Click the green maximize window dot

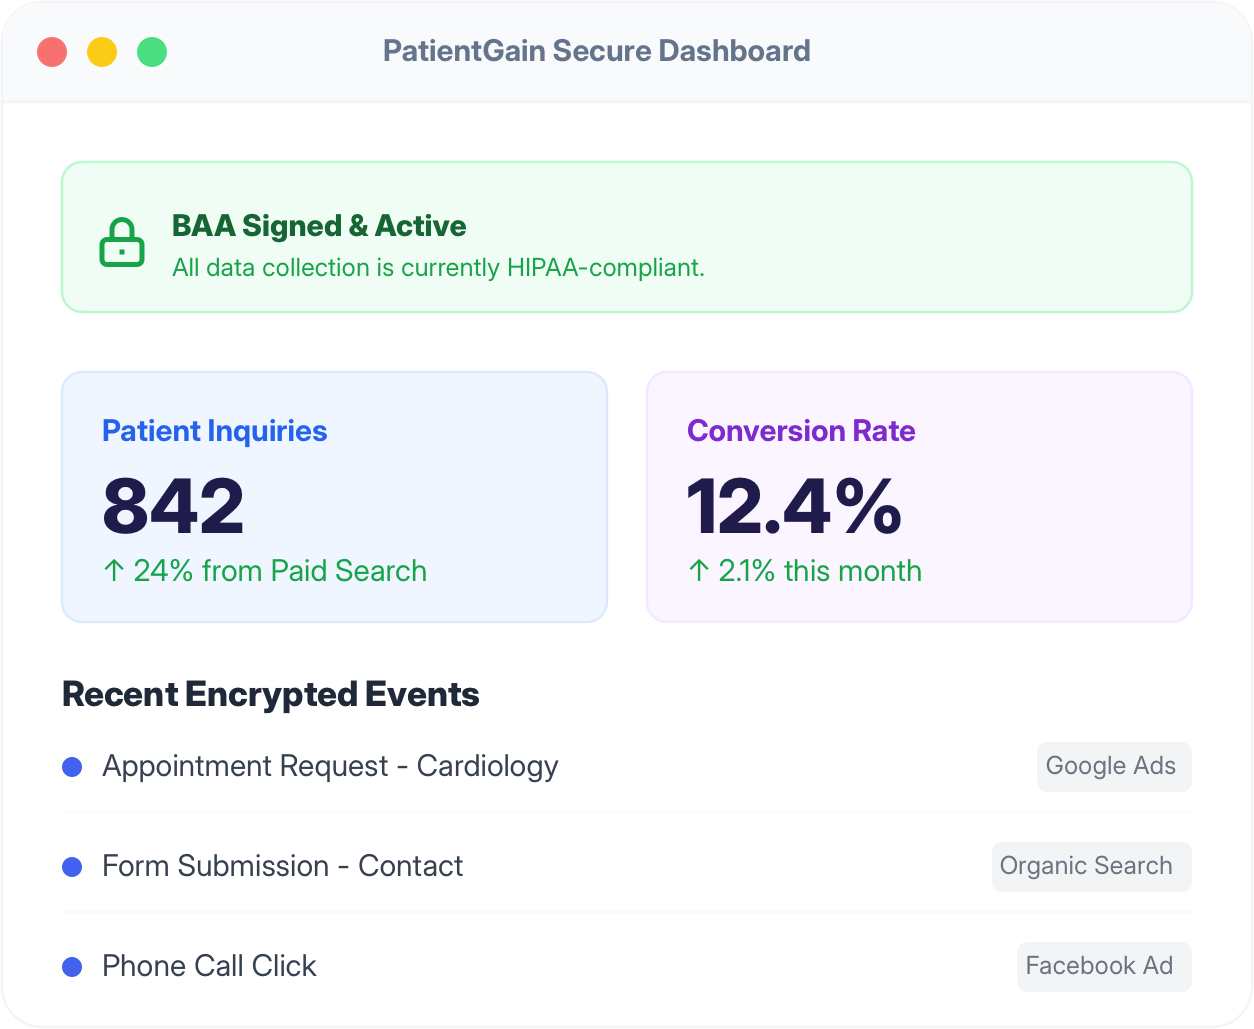pyautogui.click(x=152, y=52)
